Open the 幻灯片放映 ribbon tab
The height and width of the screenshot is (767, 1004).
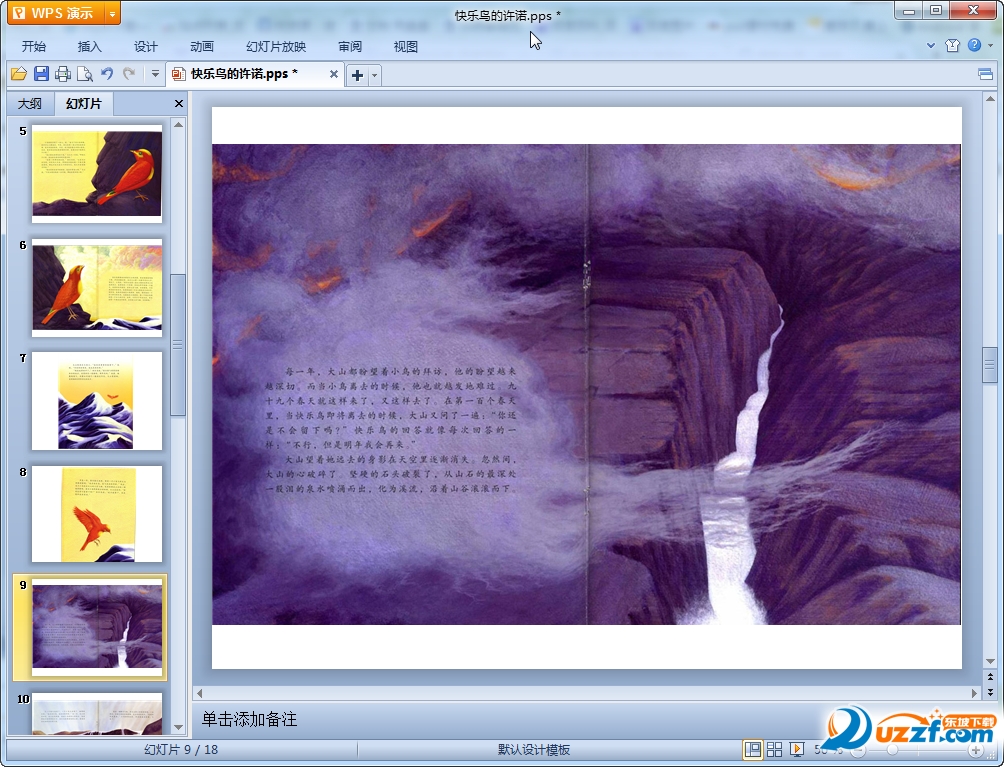click(x=276, y=47)
